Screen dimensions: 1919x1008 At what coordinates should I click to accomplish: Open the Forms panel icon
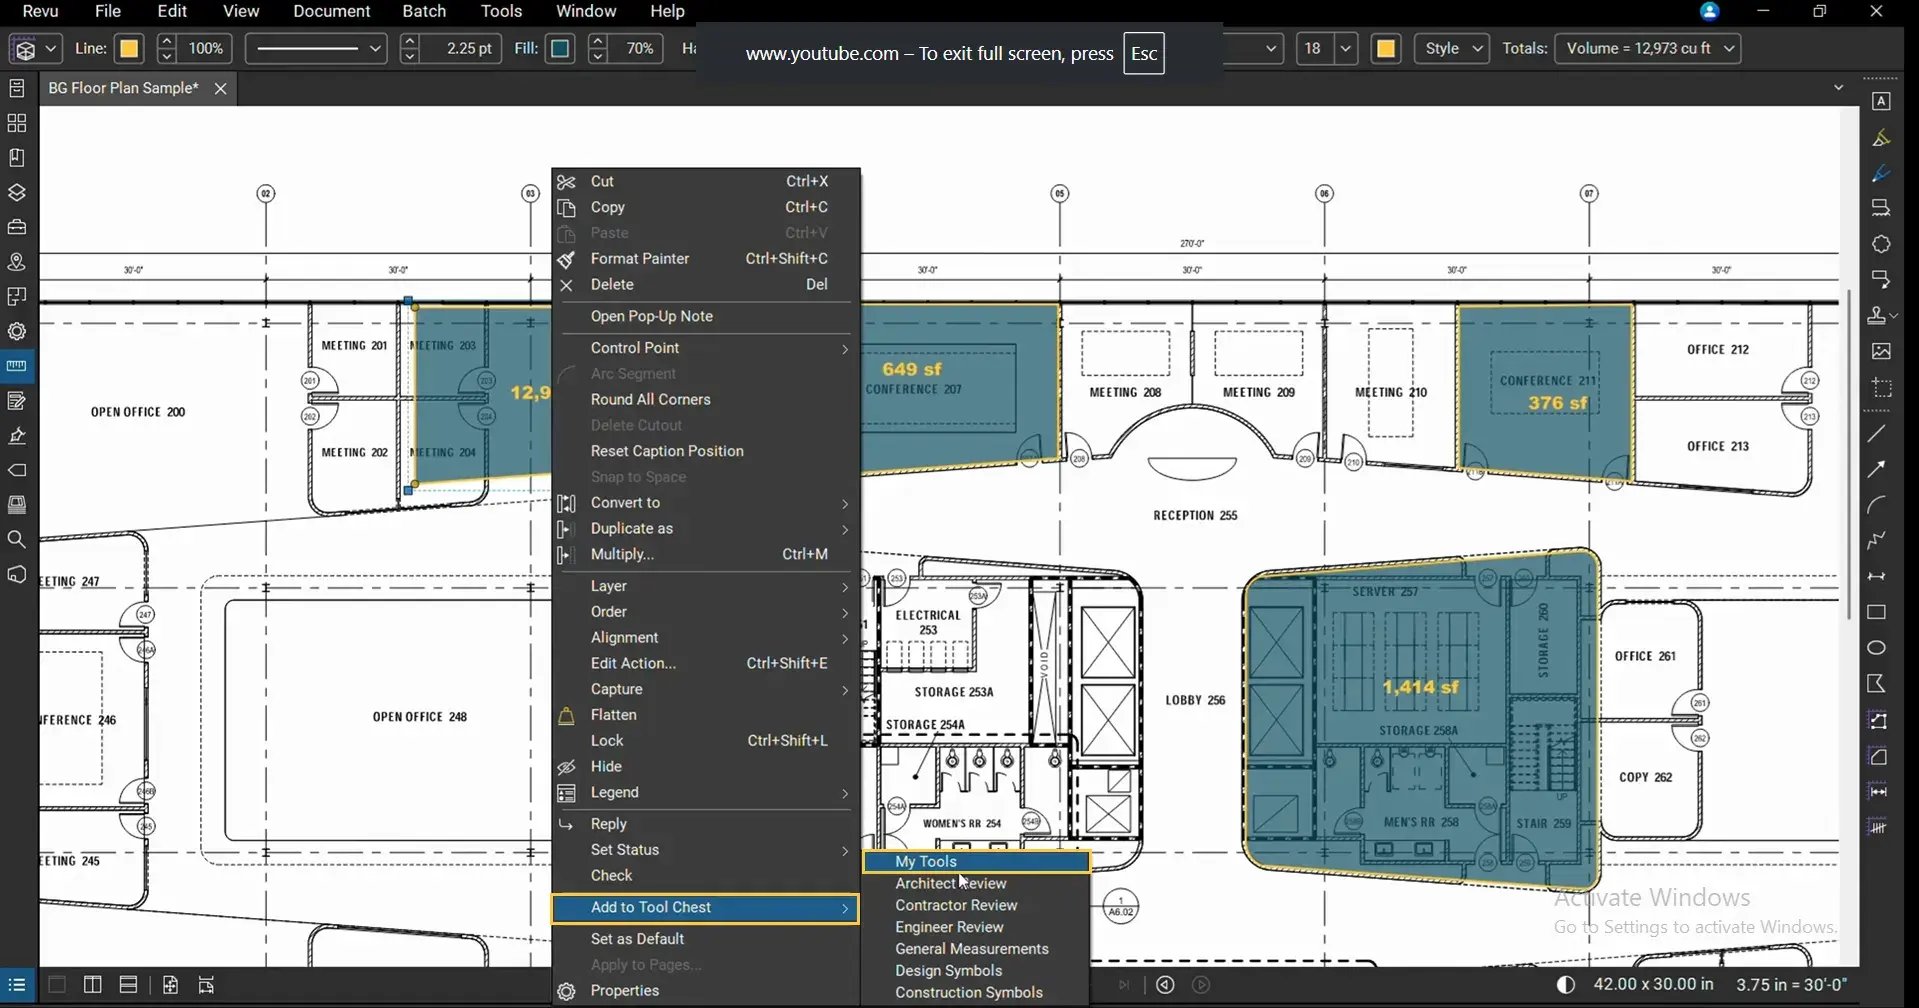(x=17, y=401)
